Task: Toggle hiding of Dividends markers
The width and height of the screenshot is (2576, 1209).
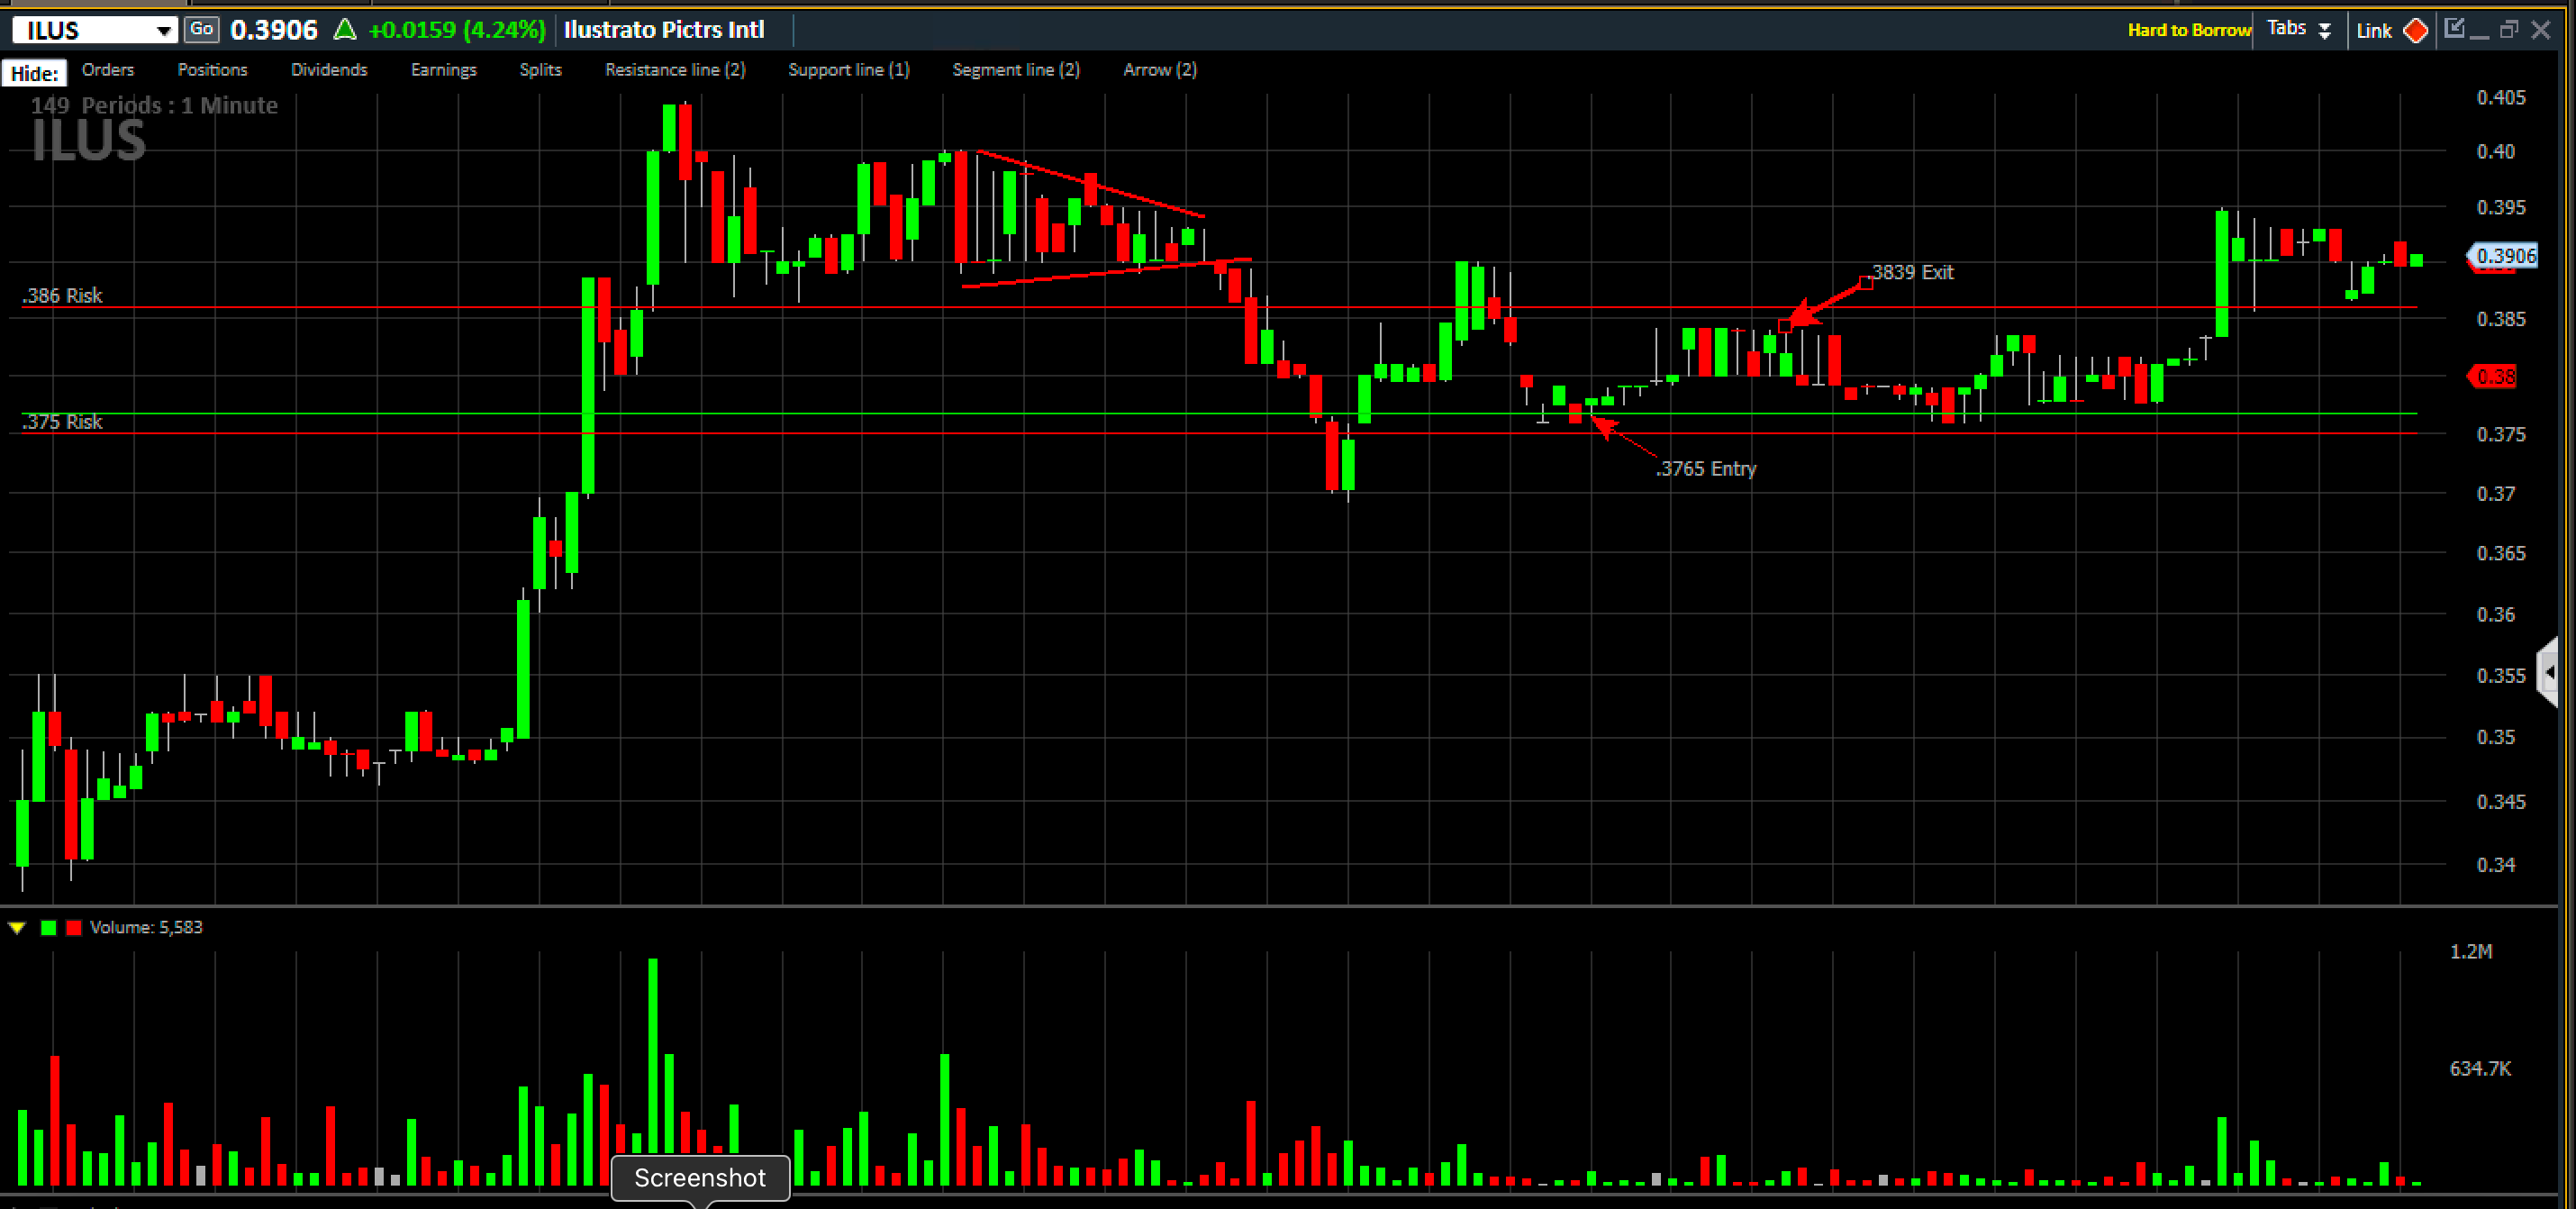Action: click(329, 70)
